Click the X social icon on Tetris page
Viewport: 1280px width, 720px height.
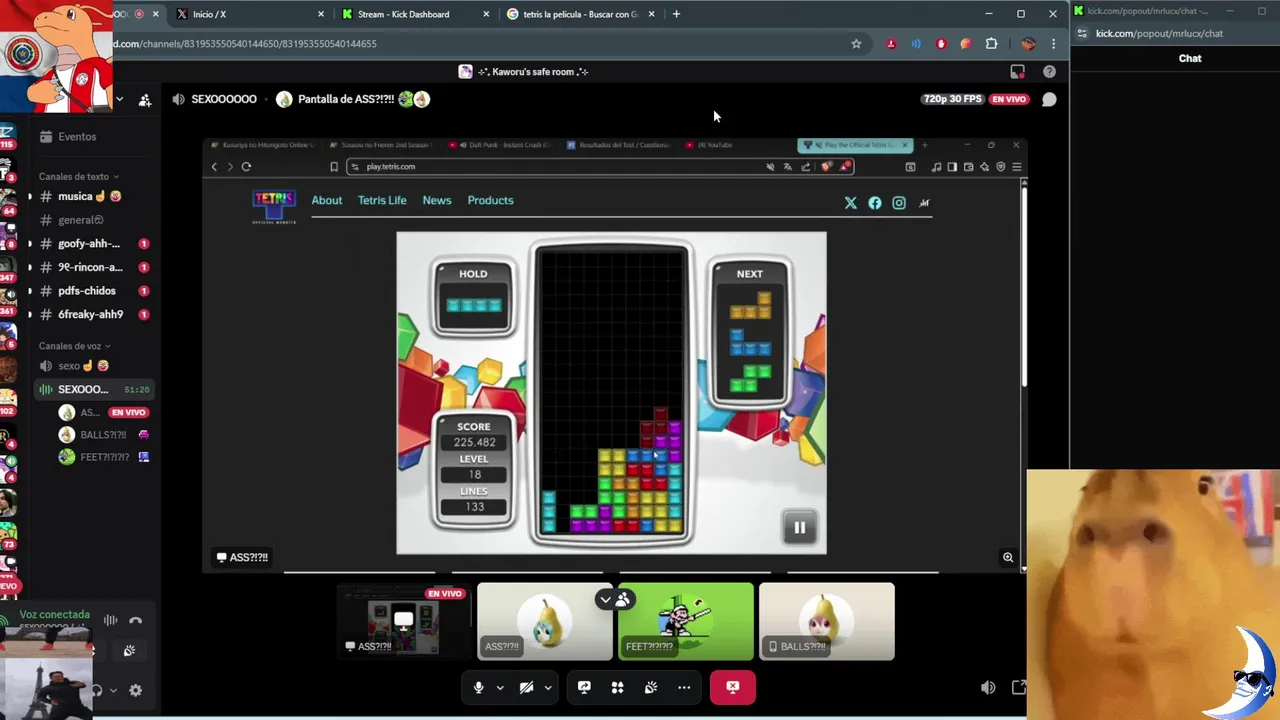851,203
